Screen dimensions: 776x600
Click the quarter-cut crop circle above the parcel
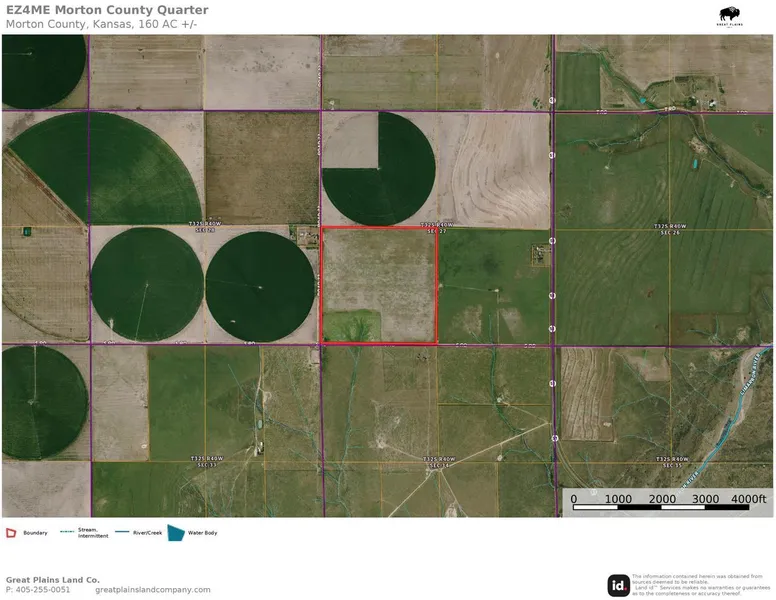click(380, 168)
